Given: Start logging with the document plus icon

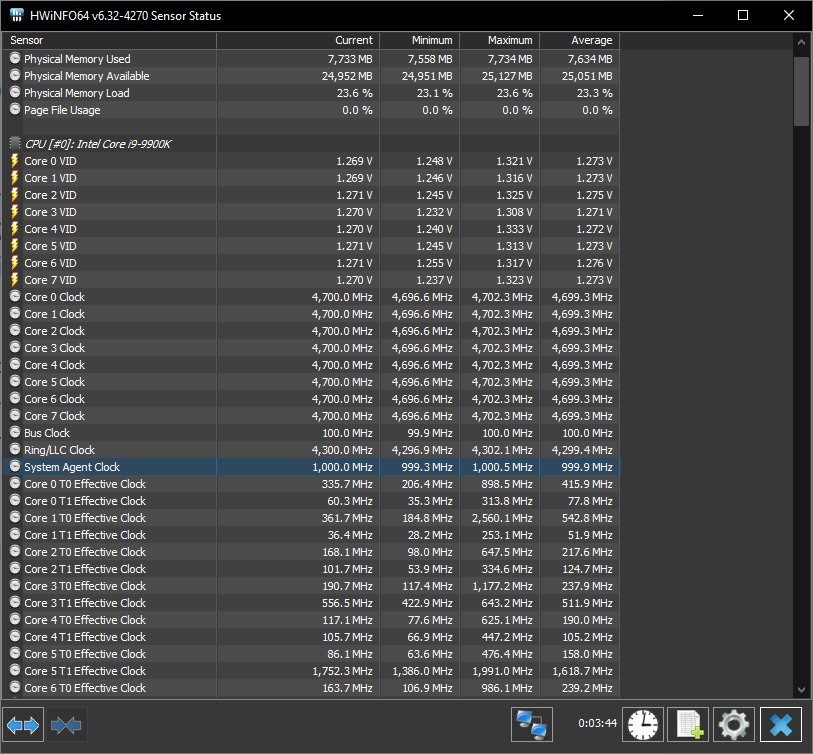Looking at the screenshot, I should 689,724.
